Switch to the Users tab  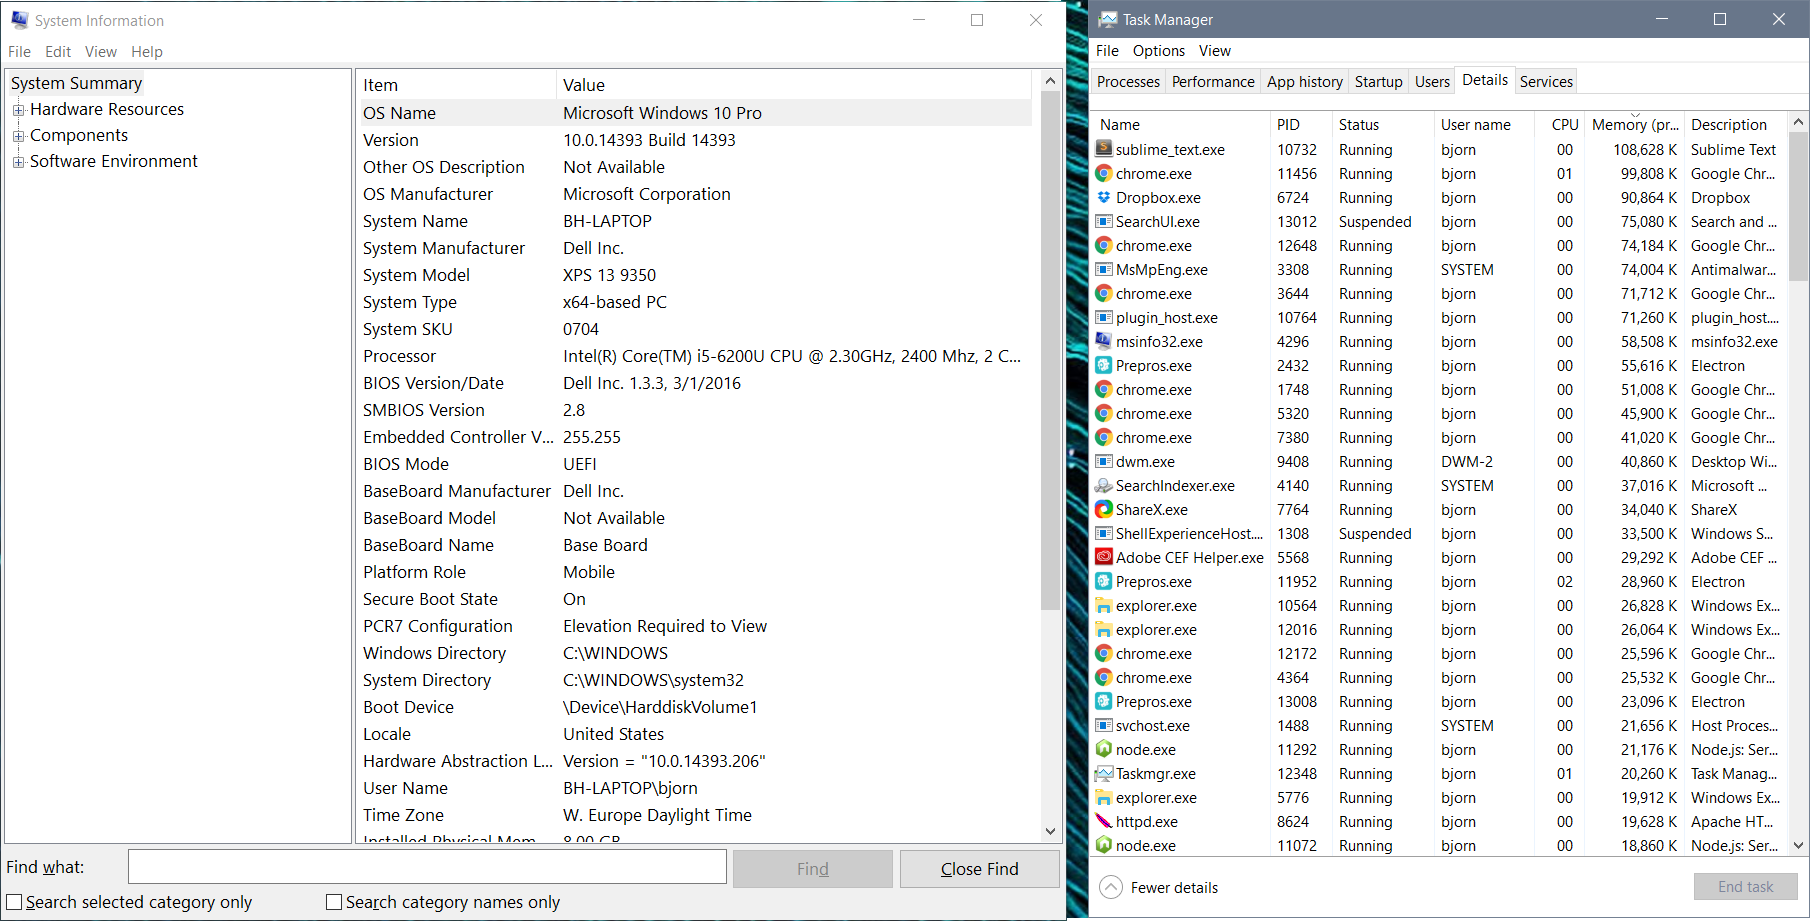1432,82
